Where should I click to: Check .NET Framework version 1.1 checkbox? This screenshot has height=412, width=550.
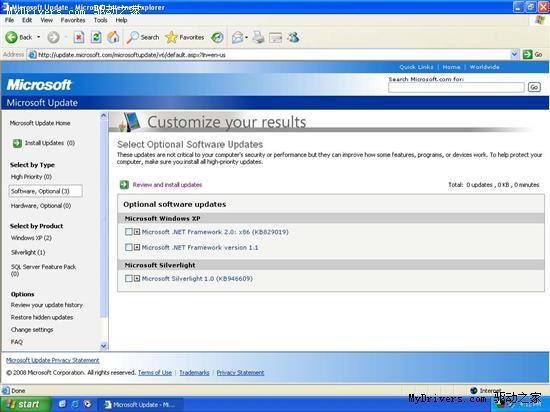pyautogui.click(x=129, y=248)
